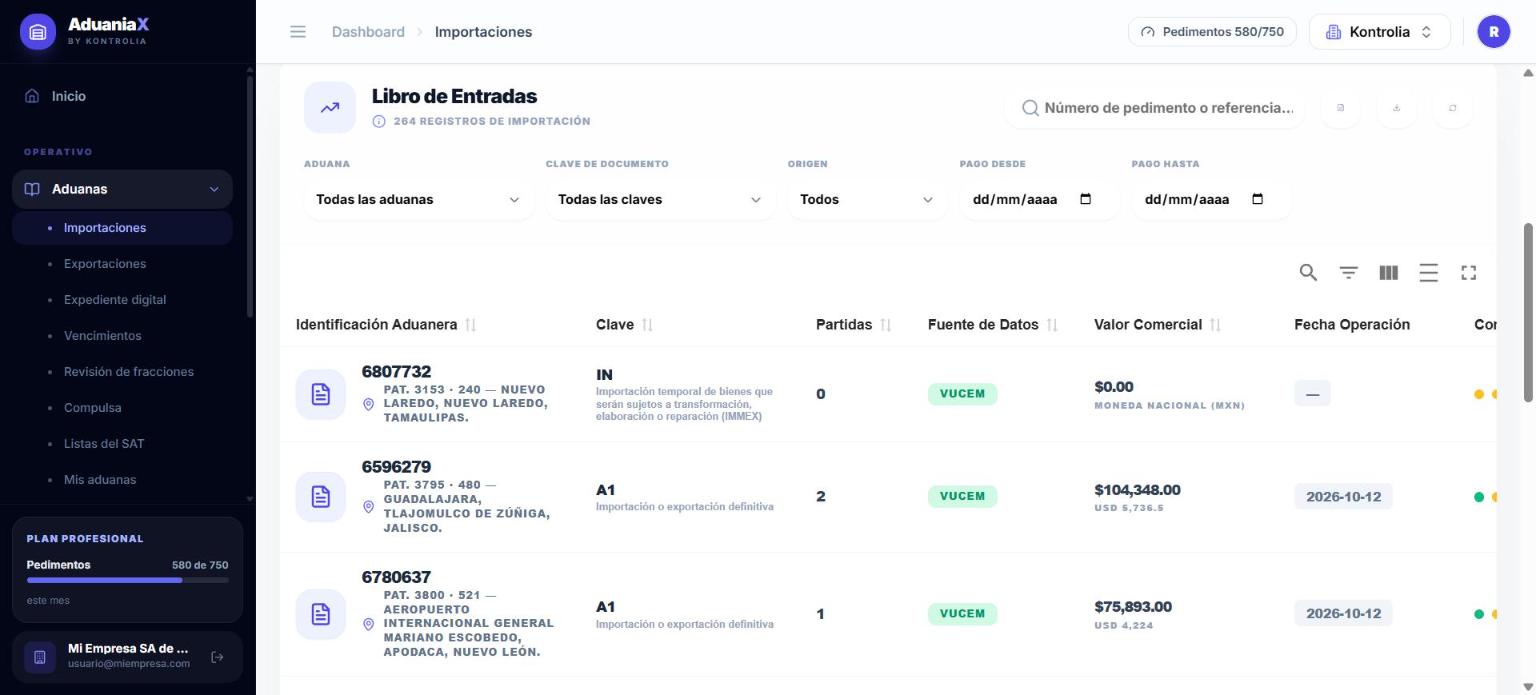Click the Mi Empresa account icon

40,657
